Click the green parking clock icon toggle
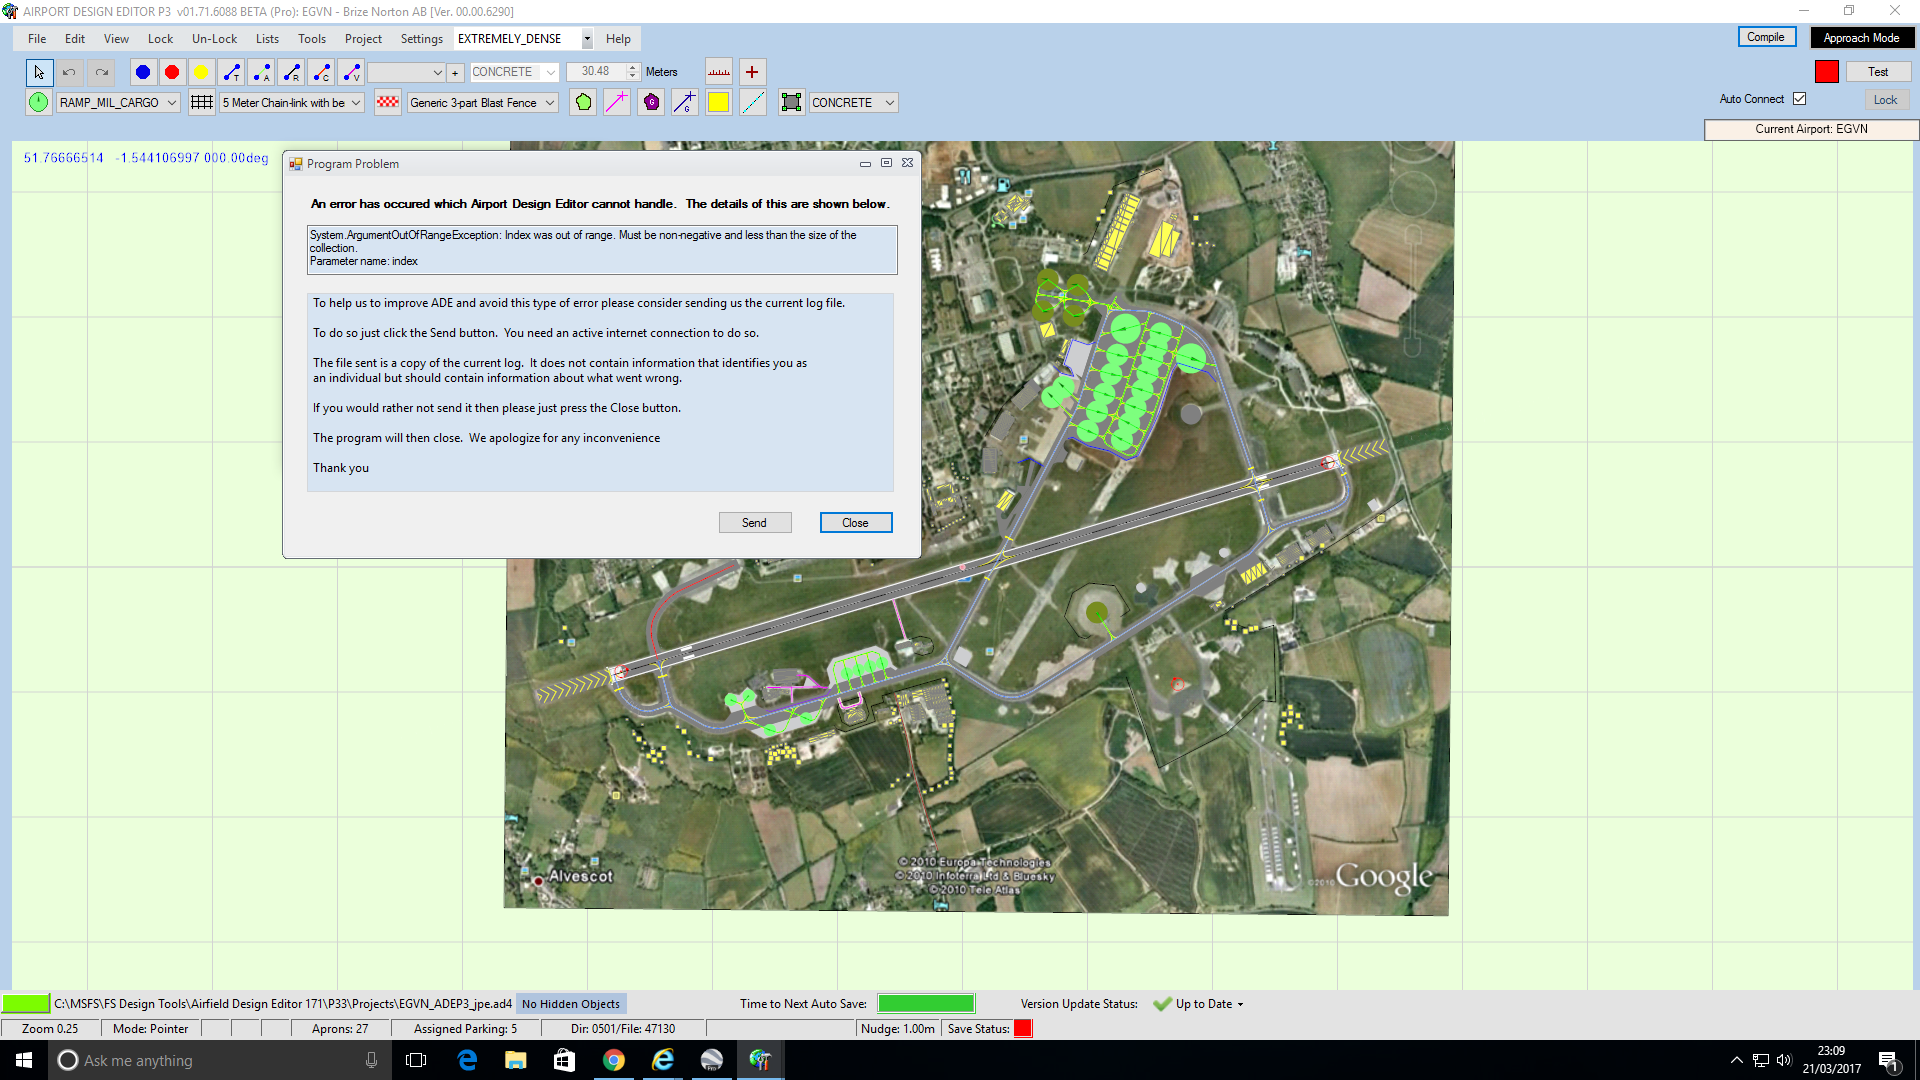 point(38,102)
